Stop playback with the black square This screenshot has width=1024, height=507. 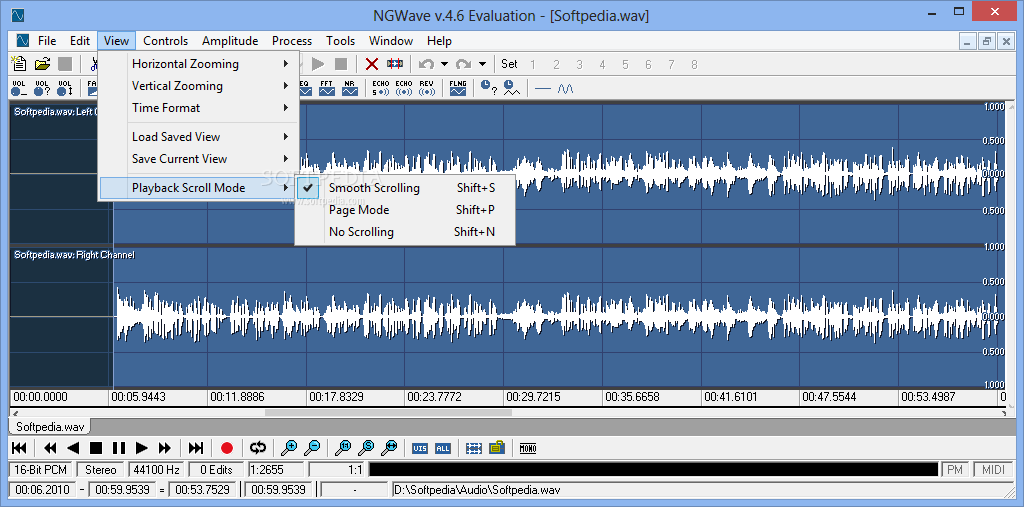(x=96, y=448)
